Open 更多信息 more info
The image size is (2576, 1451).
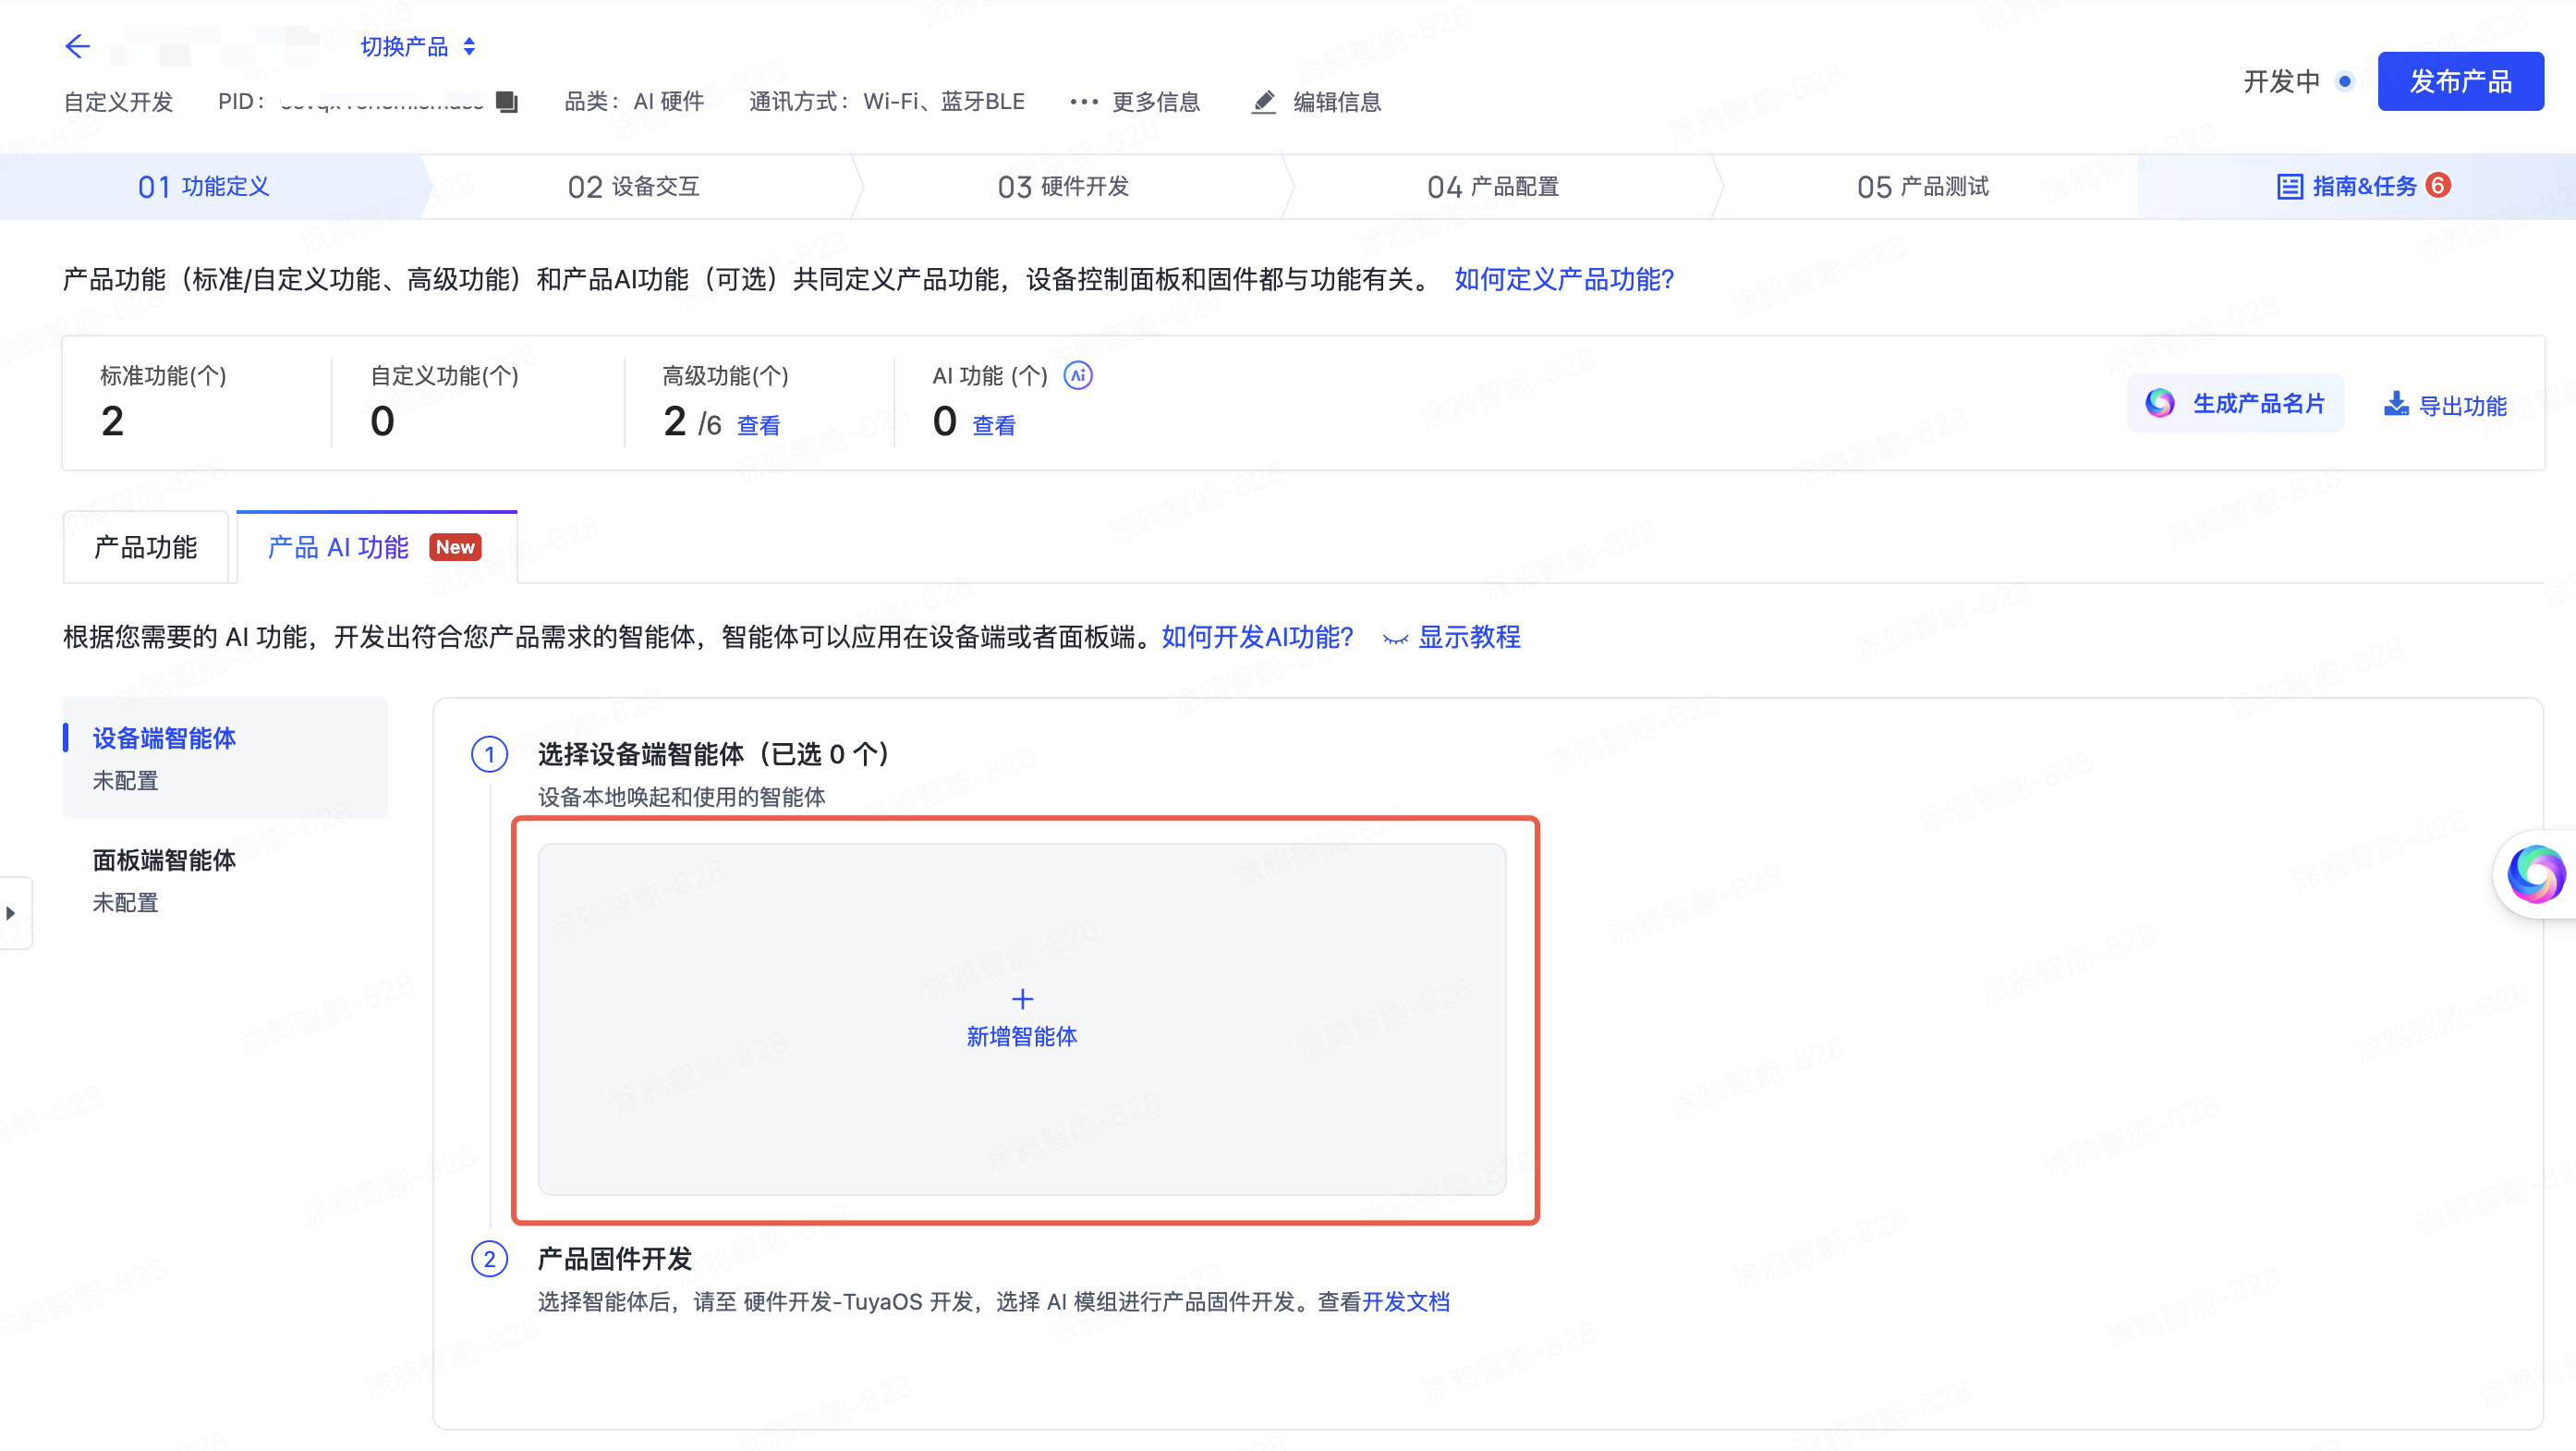click(x=1135, y=101)
